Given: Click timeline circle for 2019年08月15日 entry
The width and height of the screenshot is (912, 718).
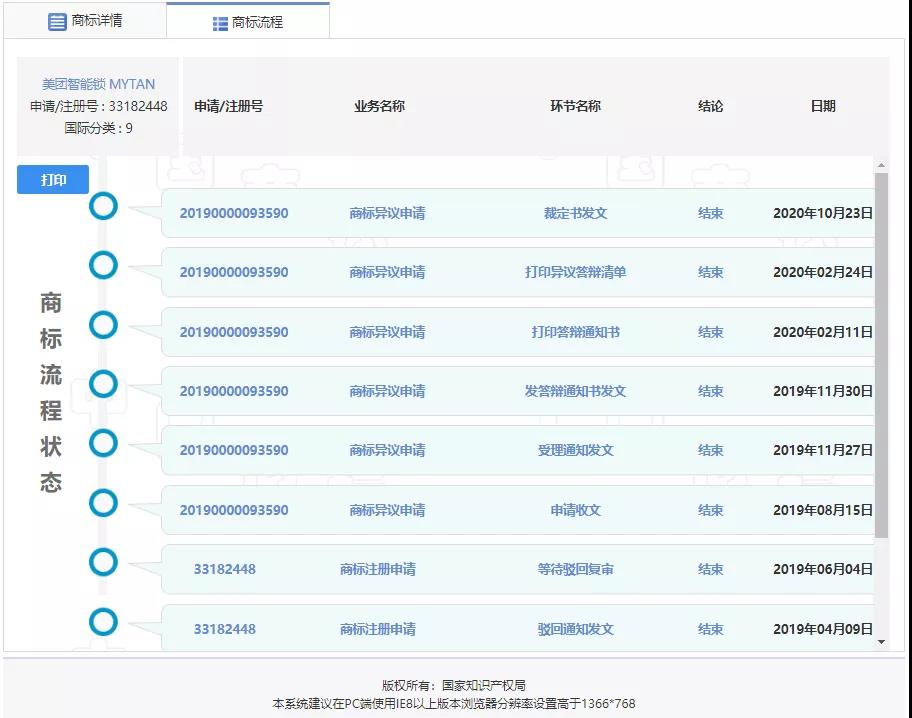Looking at the screenshot, I should point(103,503).
